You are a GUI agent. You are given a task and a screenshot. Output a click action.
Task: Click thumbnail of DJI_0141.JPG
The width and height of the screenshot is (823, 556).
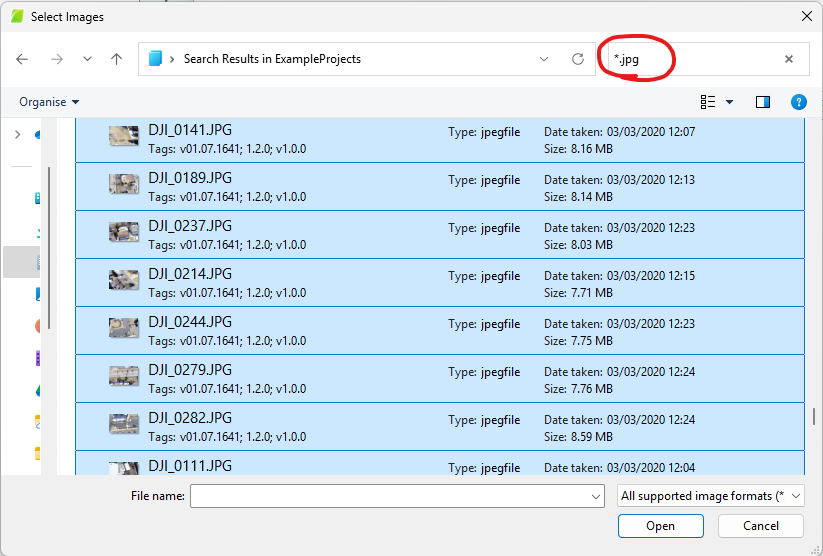click(124, 135)
